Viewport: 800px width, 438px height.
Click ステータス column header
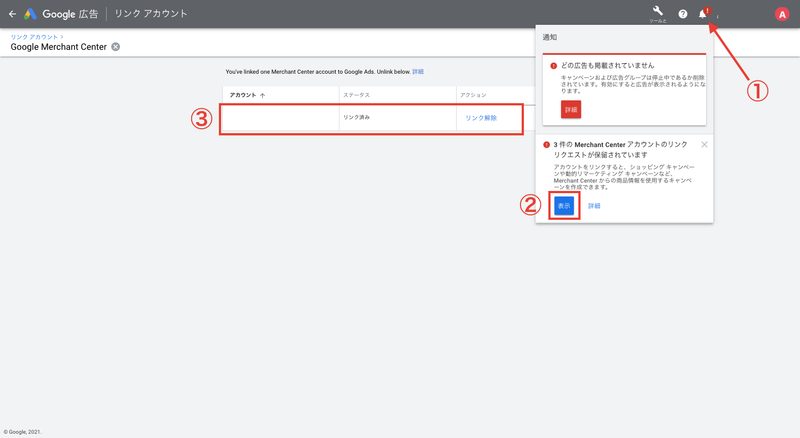coord(356,95)
